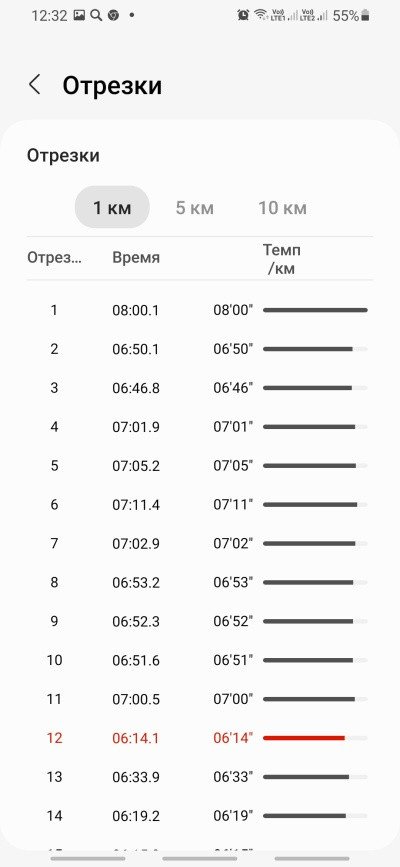Tap the LTE1 signal strength icon
This screenshot has height=867, width=400.
[x=283, y=15]
